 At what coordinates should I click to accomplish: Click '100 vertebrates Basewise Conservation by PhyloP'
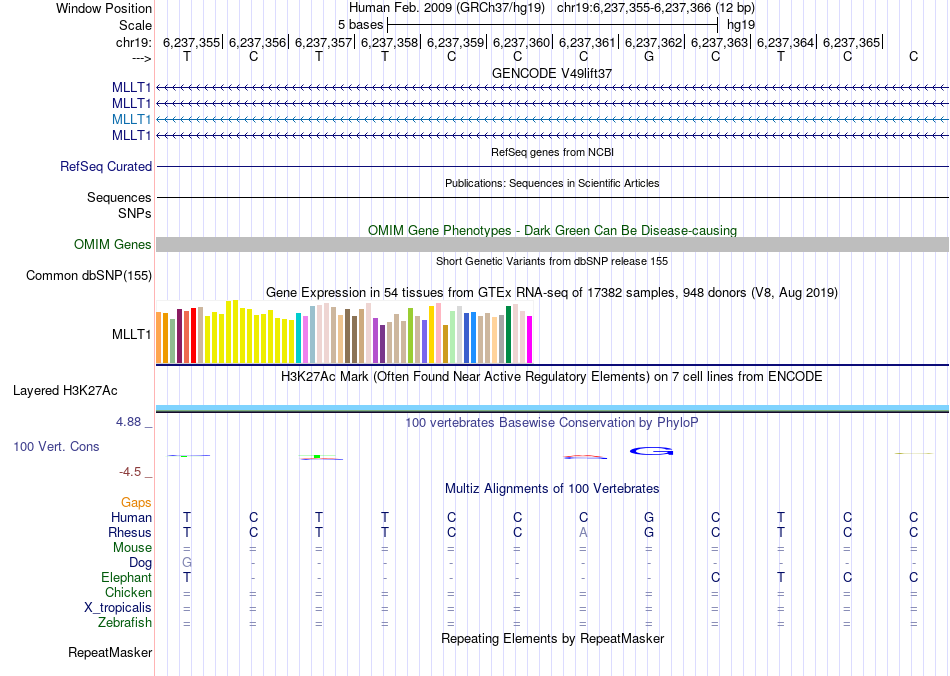pyautogui.click(x=552, y=423)
